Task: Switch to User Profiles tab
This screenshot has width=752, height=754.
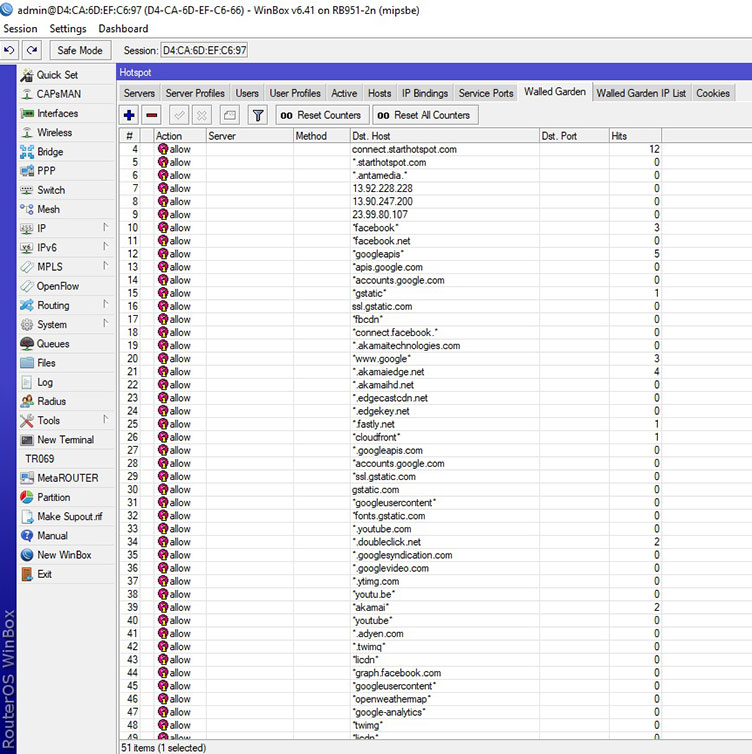Action: 295,93
